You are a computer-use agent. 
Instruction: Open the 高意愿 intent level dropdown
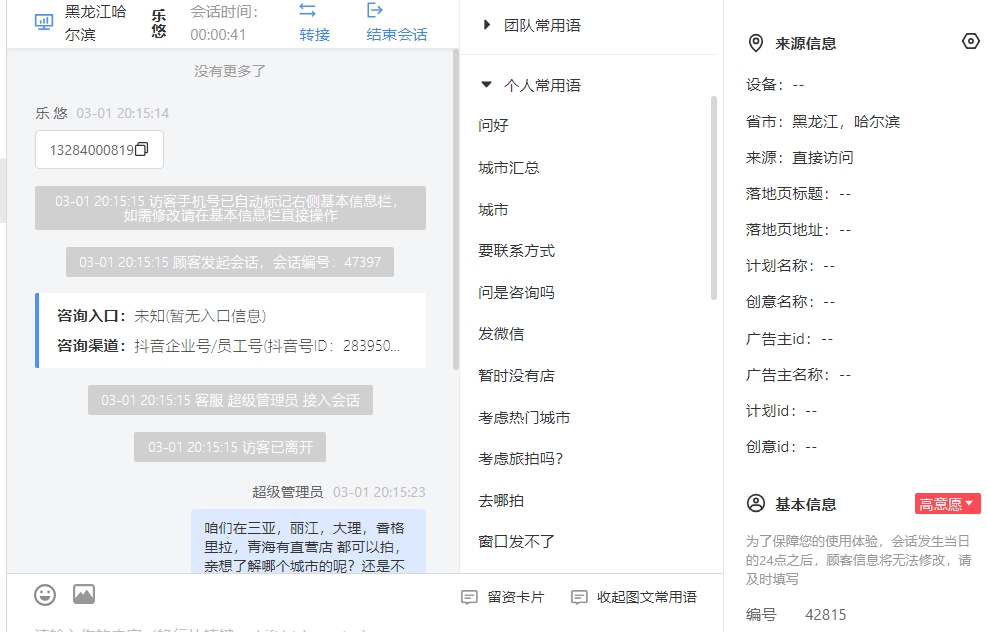[x=948, y=504]
